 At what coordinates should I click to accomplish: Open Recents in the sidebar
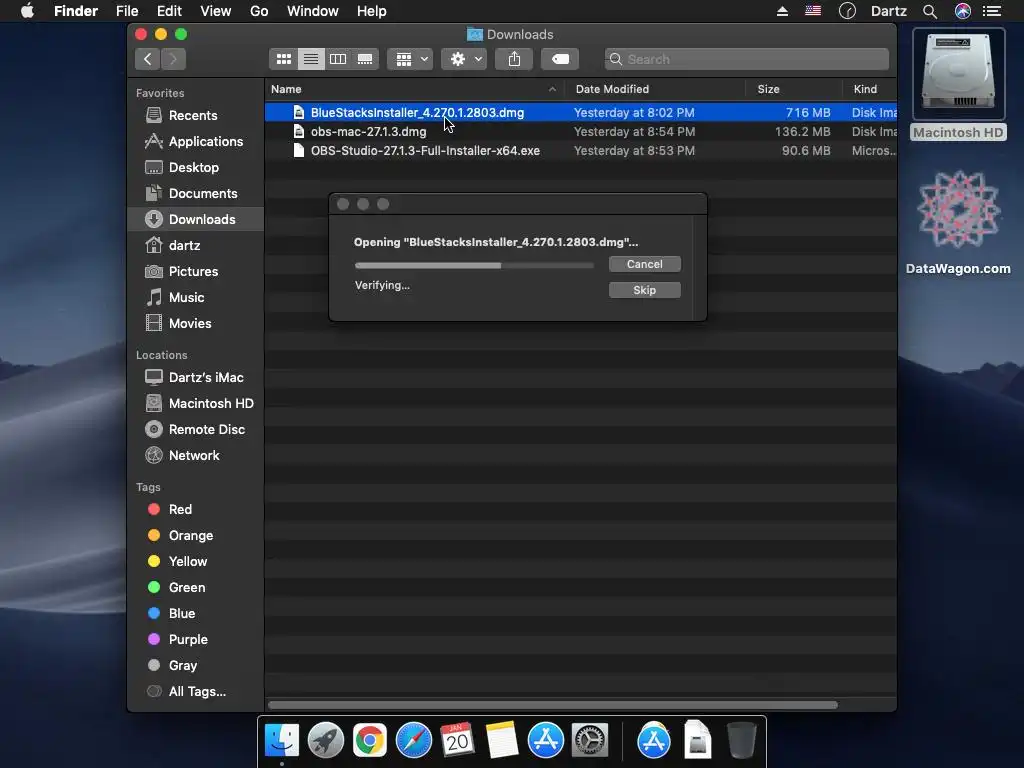pos(195,116)
